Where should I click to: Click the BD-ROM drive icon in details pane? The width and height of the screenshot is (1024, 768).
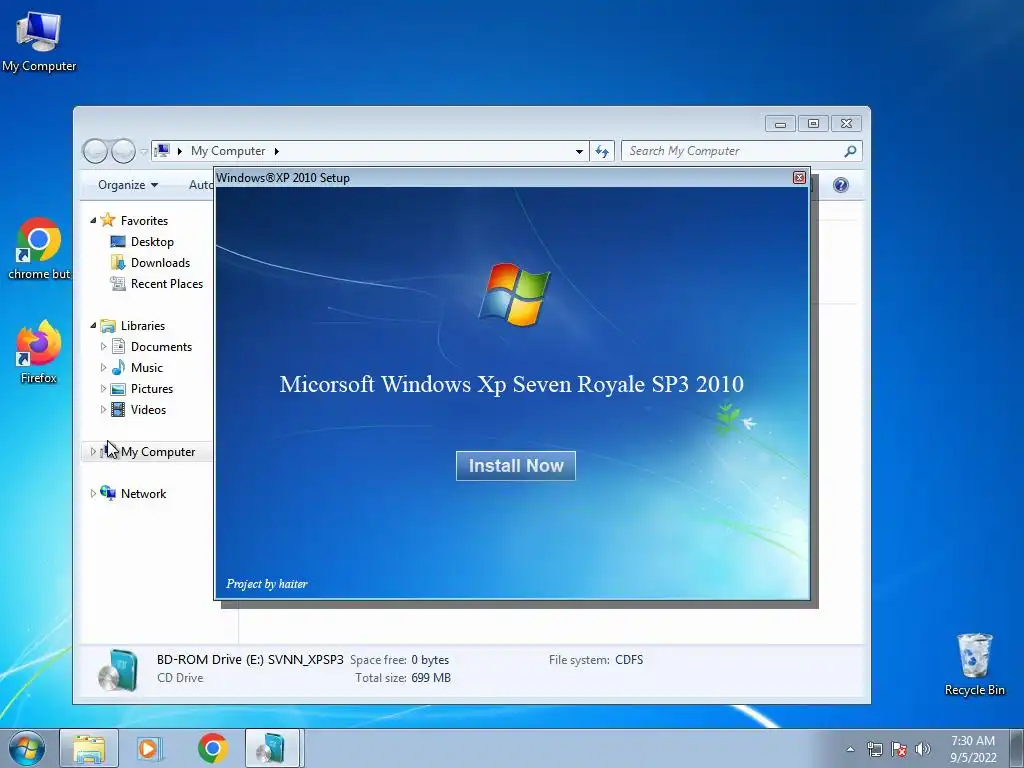[x=118, y=670]
